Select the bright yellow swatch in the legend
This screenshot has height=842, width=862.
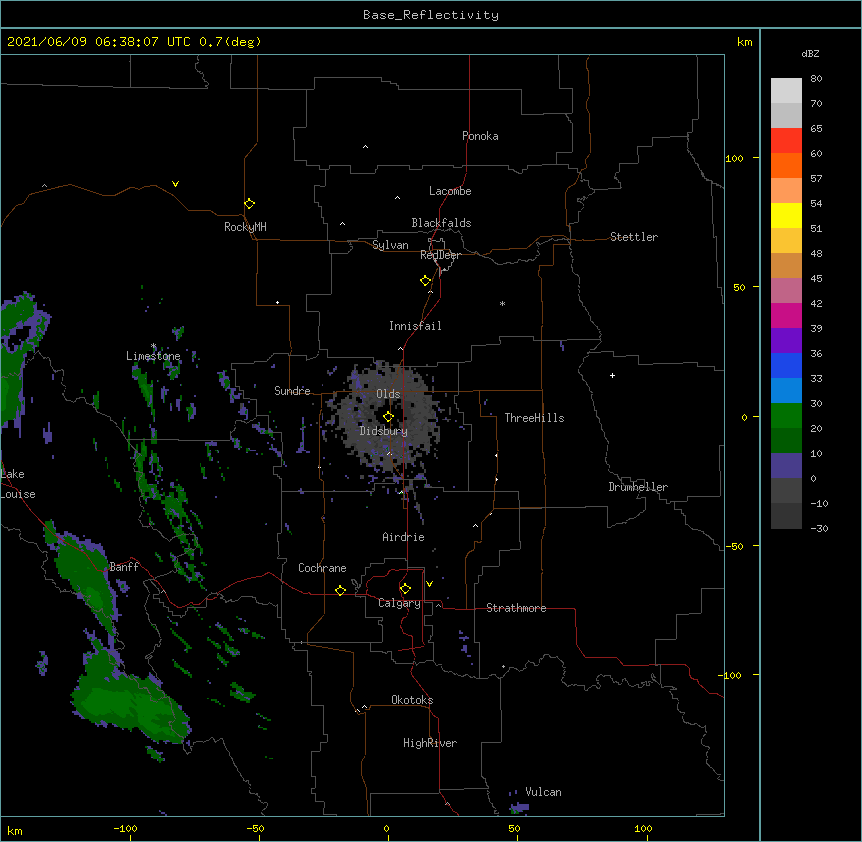pyautogui.click(x=786, y=215)
